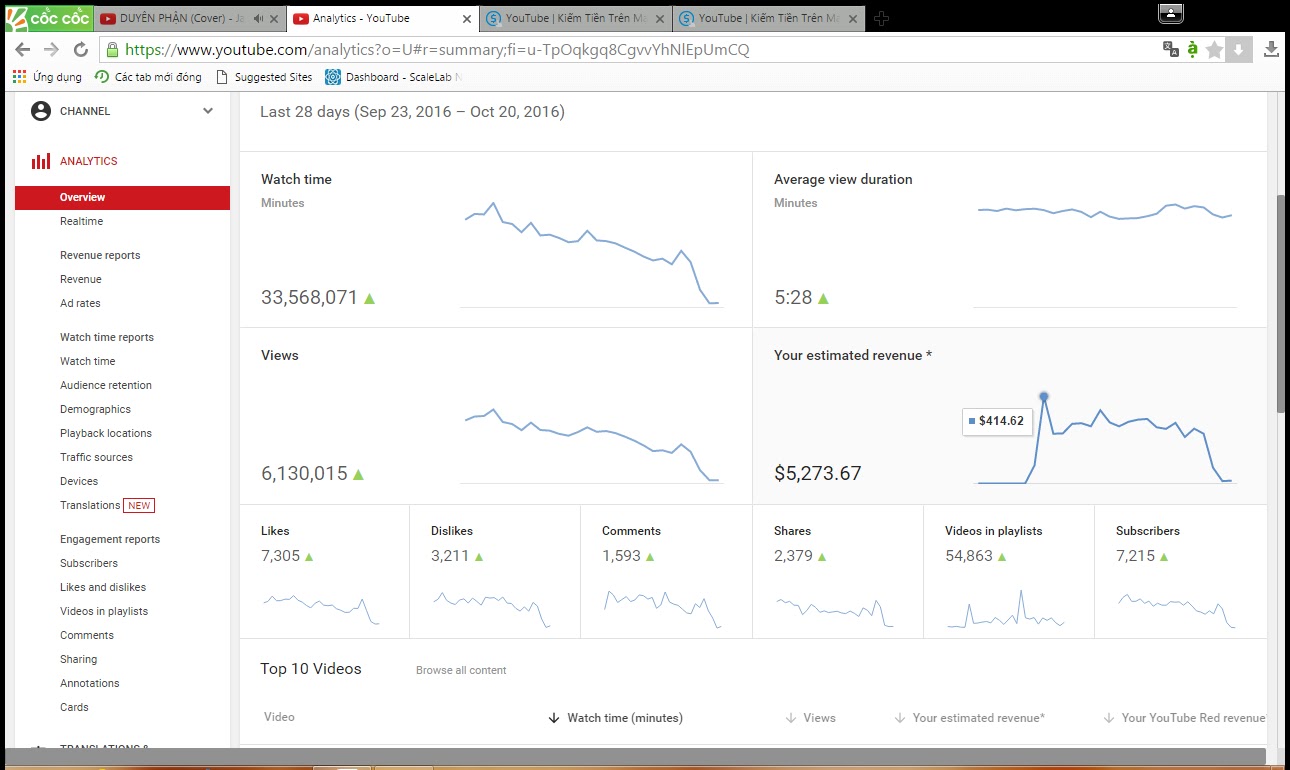Close the DUYÊN PHẬN (Cover) tab
Screen dimensions: 1290x770
click(x=276, y=18)
